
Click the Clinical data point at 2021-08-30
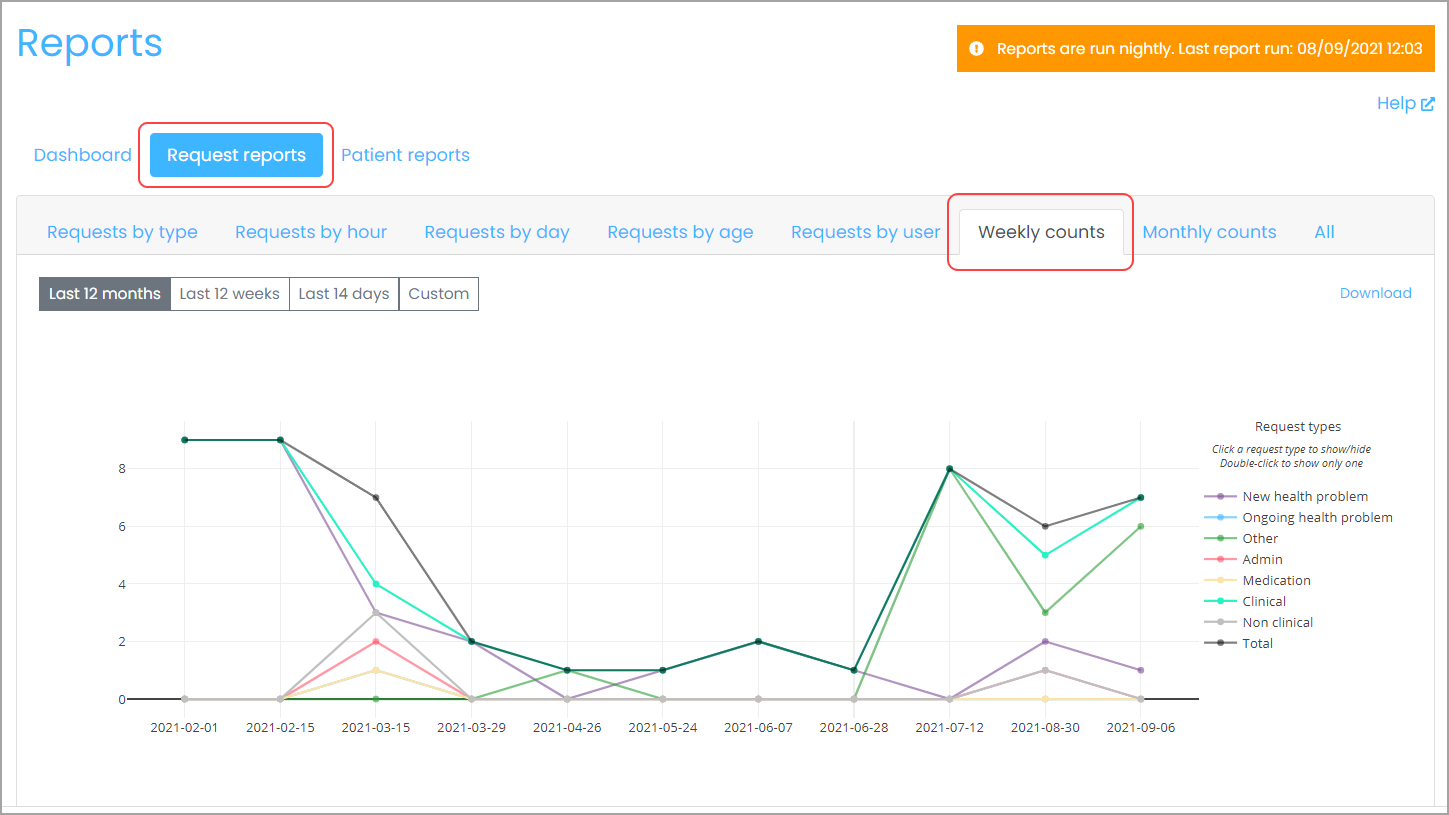pyautogui.click(x=1045, y=555)
